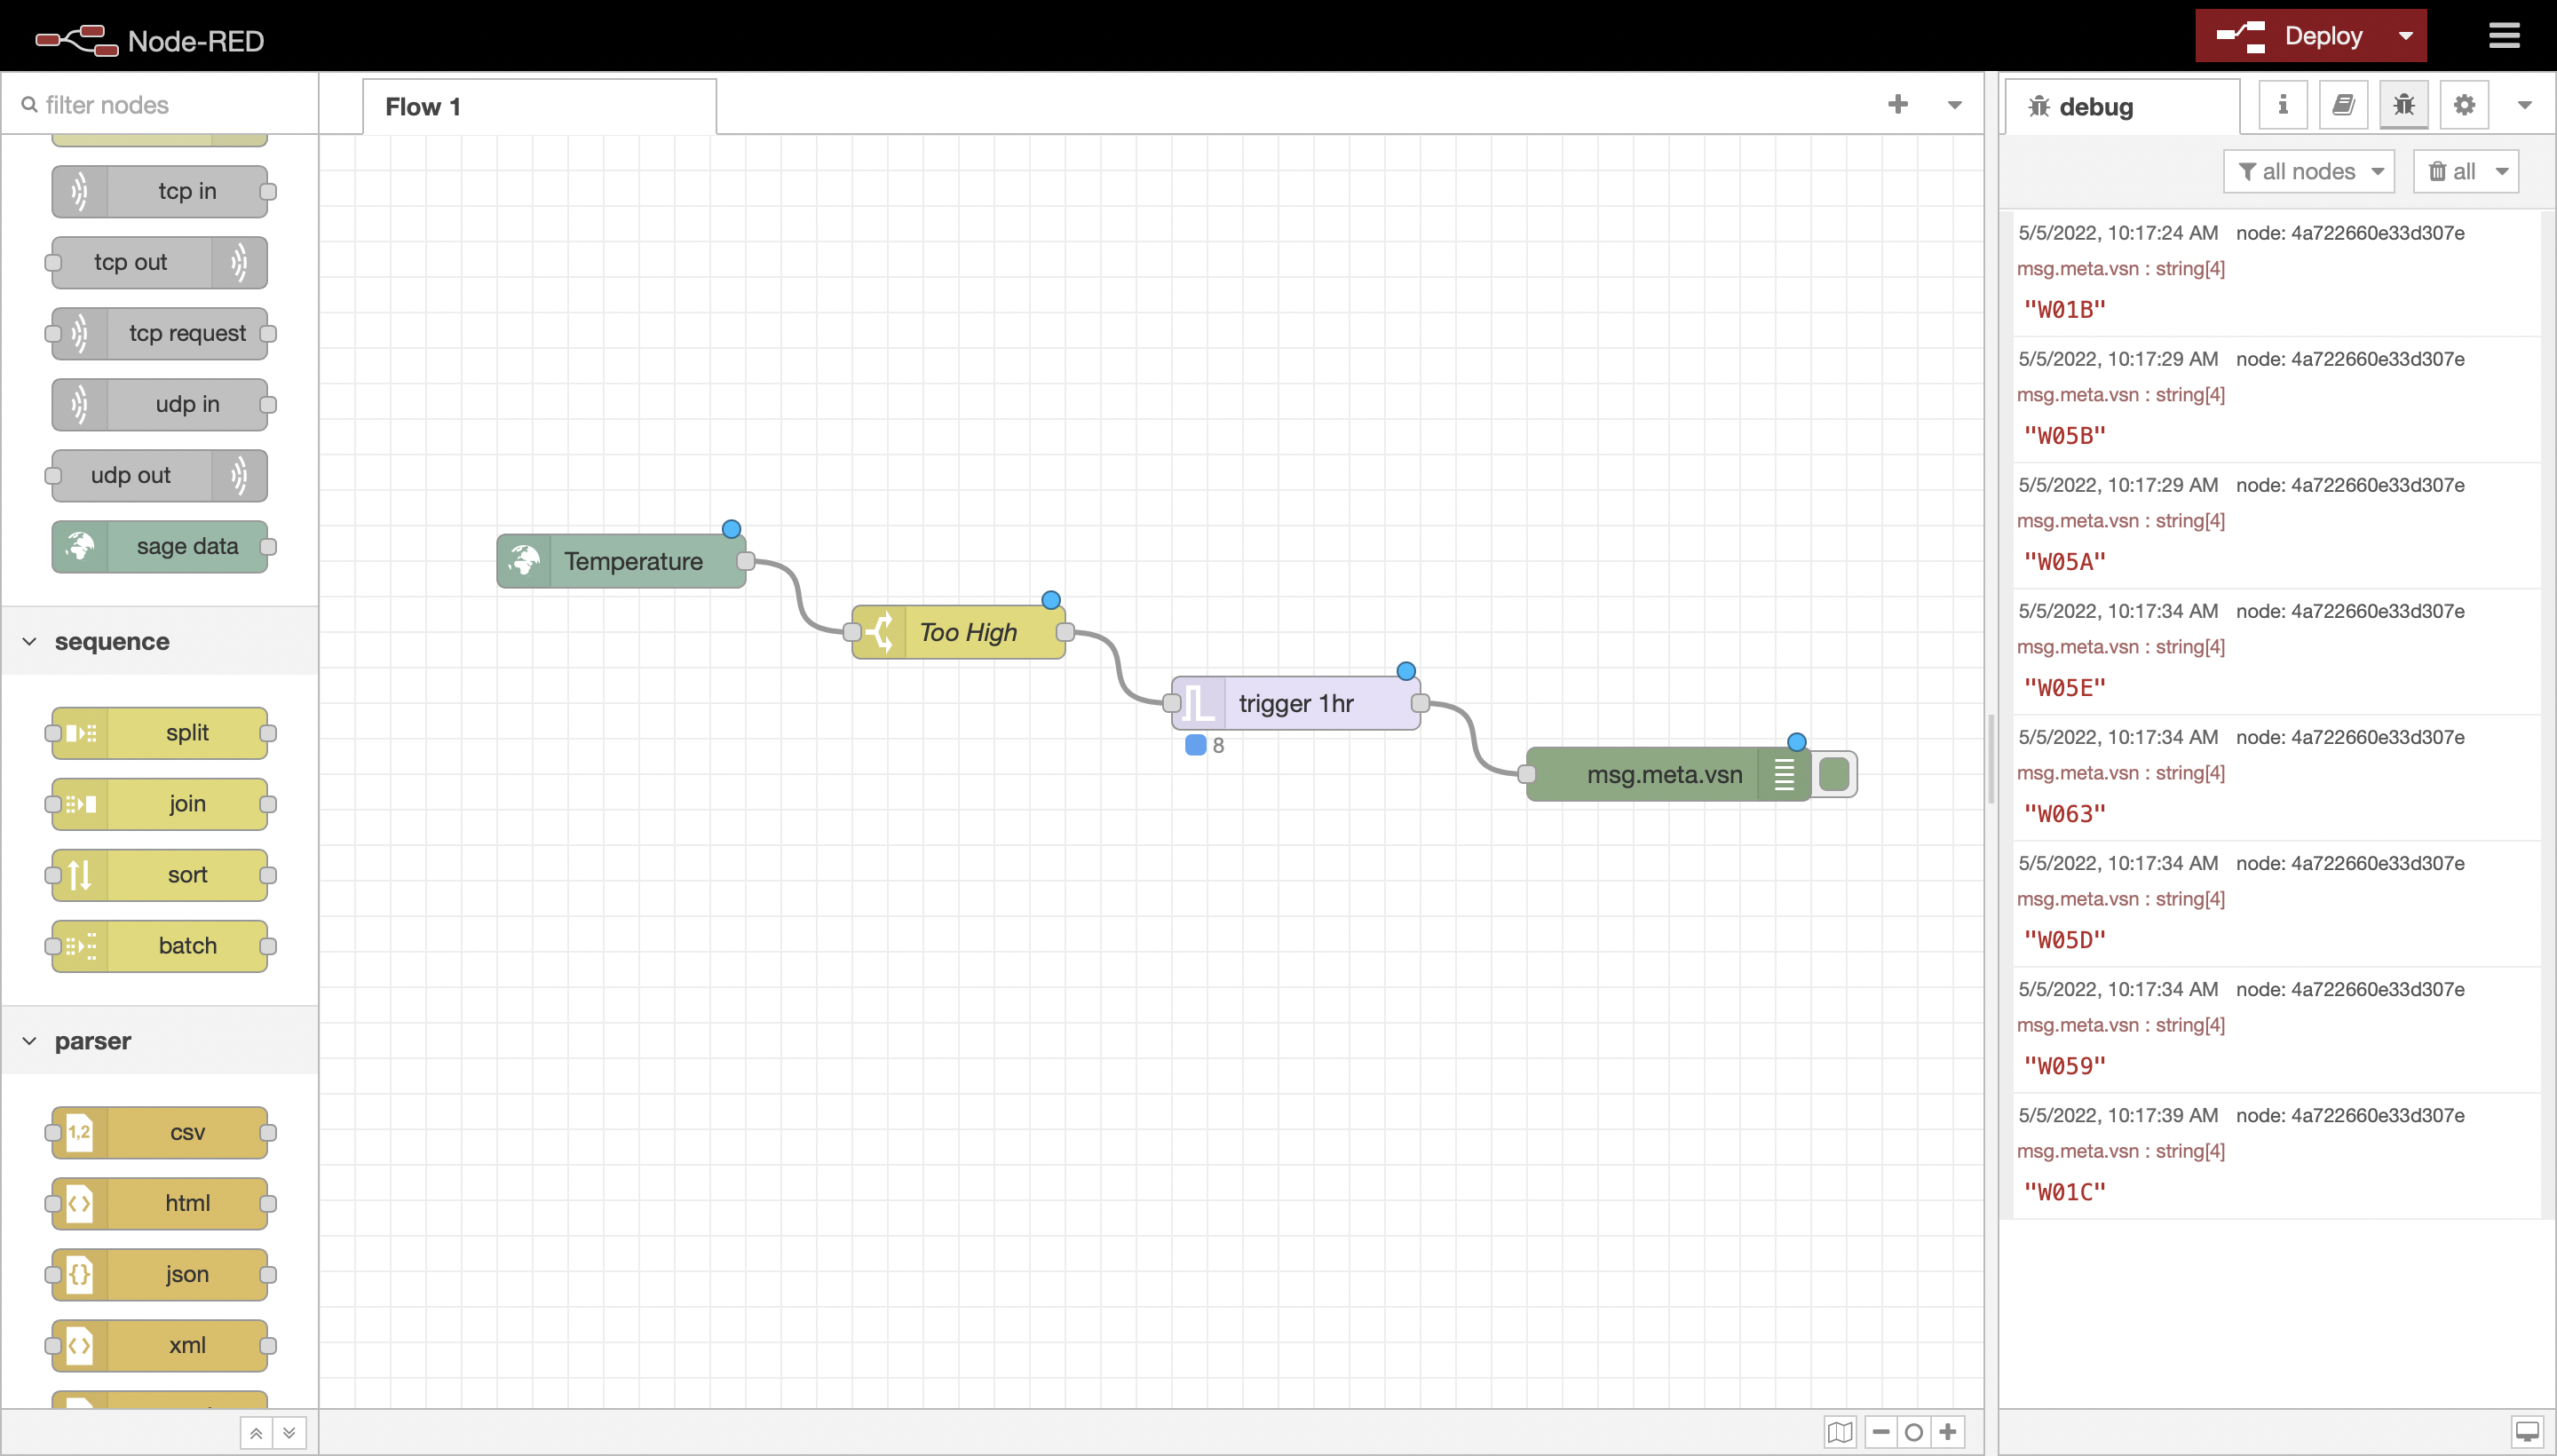The height and width of the screenshot is (1456, 2557).
Task: Add a new flow tab
Action: 1897,104
